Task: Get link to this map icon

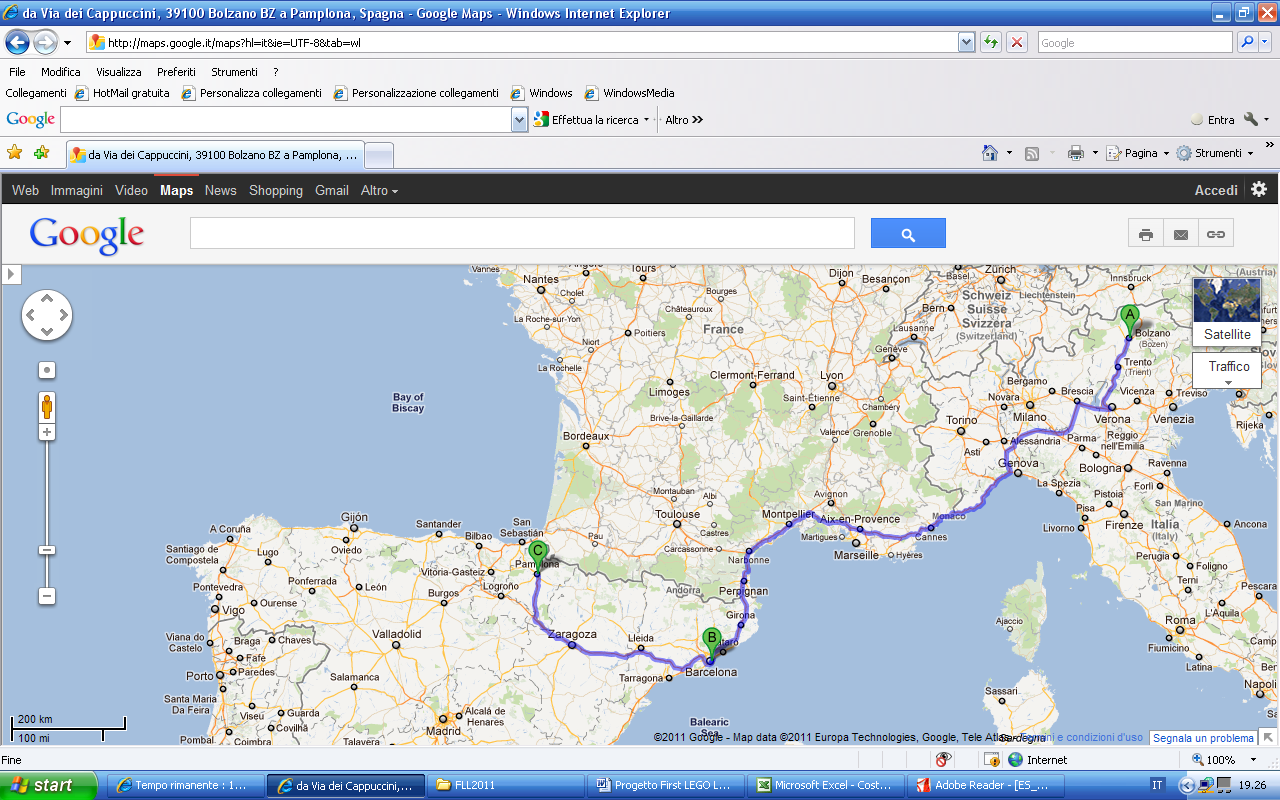Action: point(1216,234)
